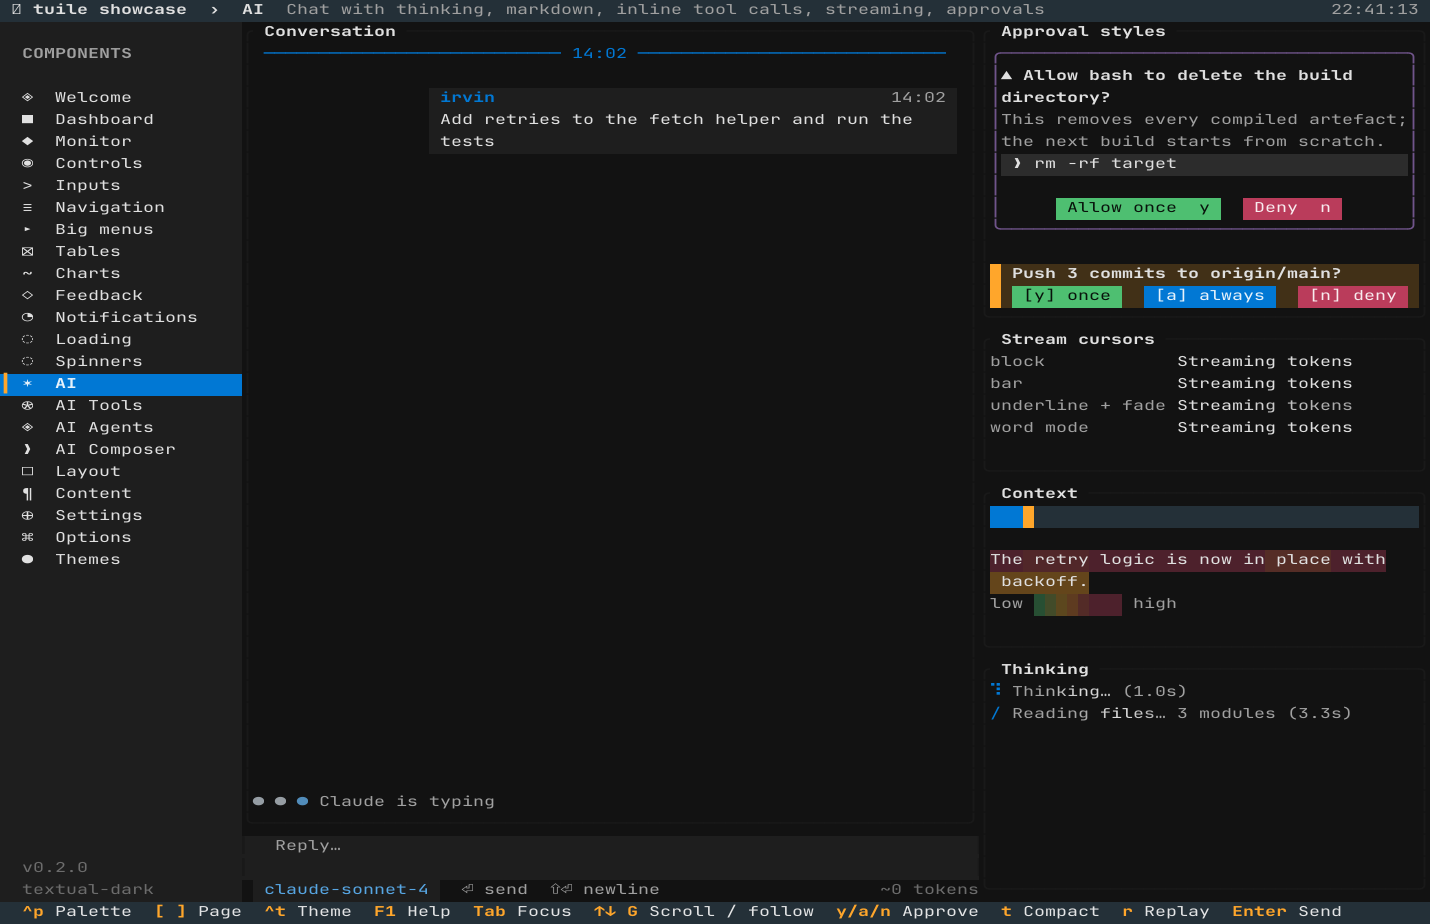Click the Context usage progress bar
Image resolution: width=1430 pixels, height=924 pixels.
click(x=1204, y=516)
